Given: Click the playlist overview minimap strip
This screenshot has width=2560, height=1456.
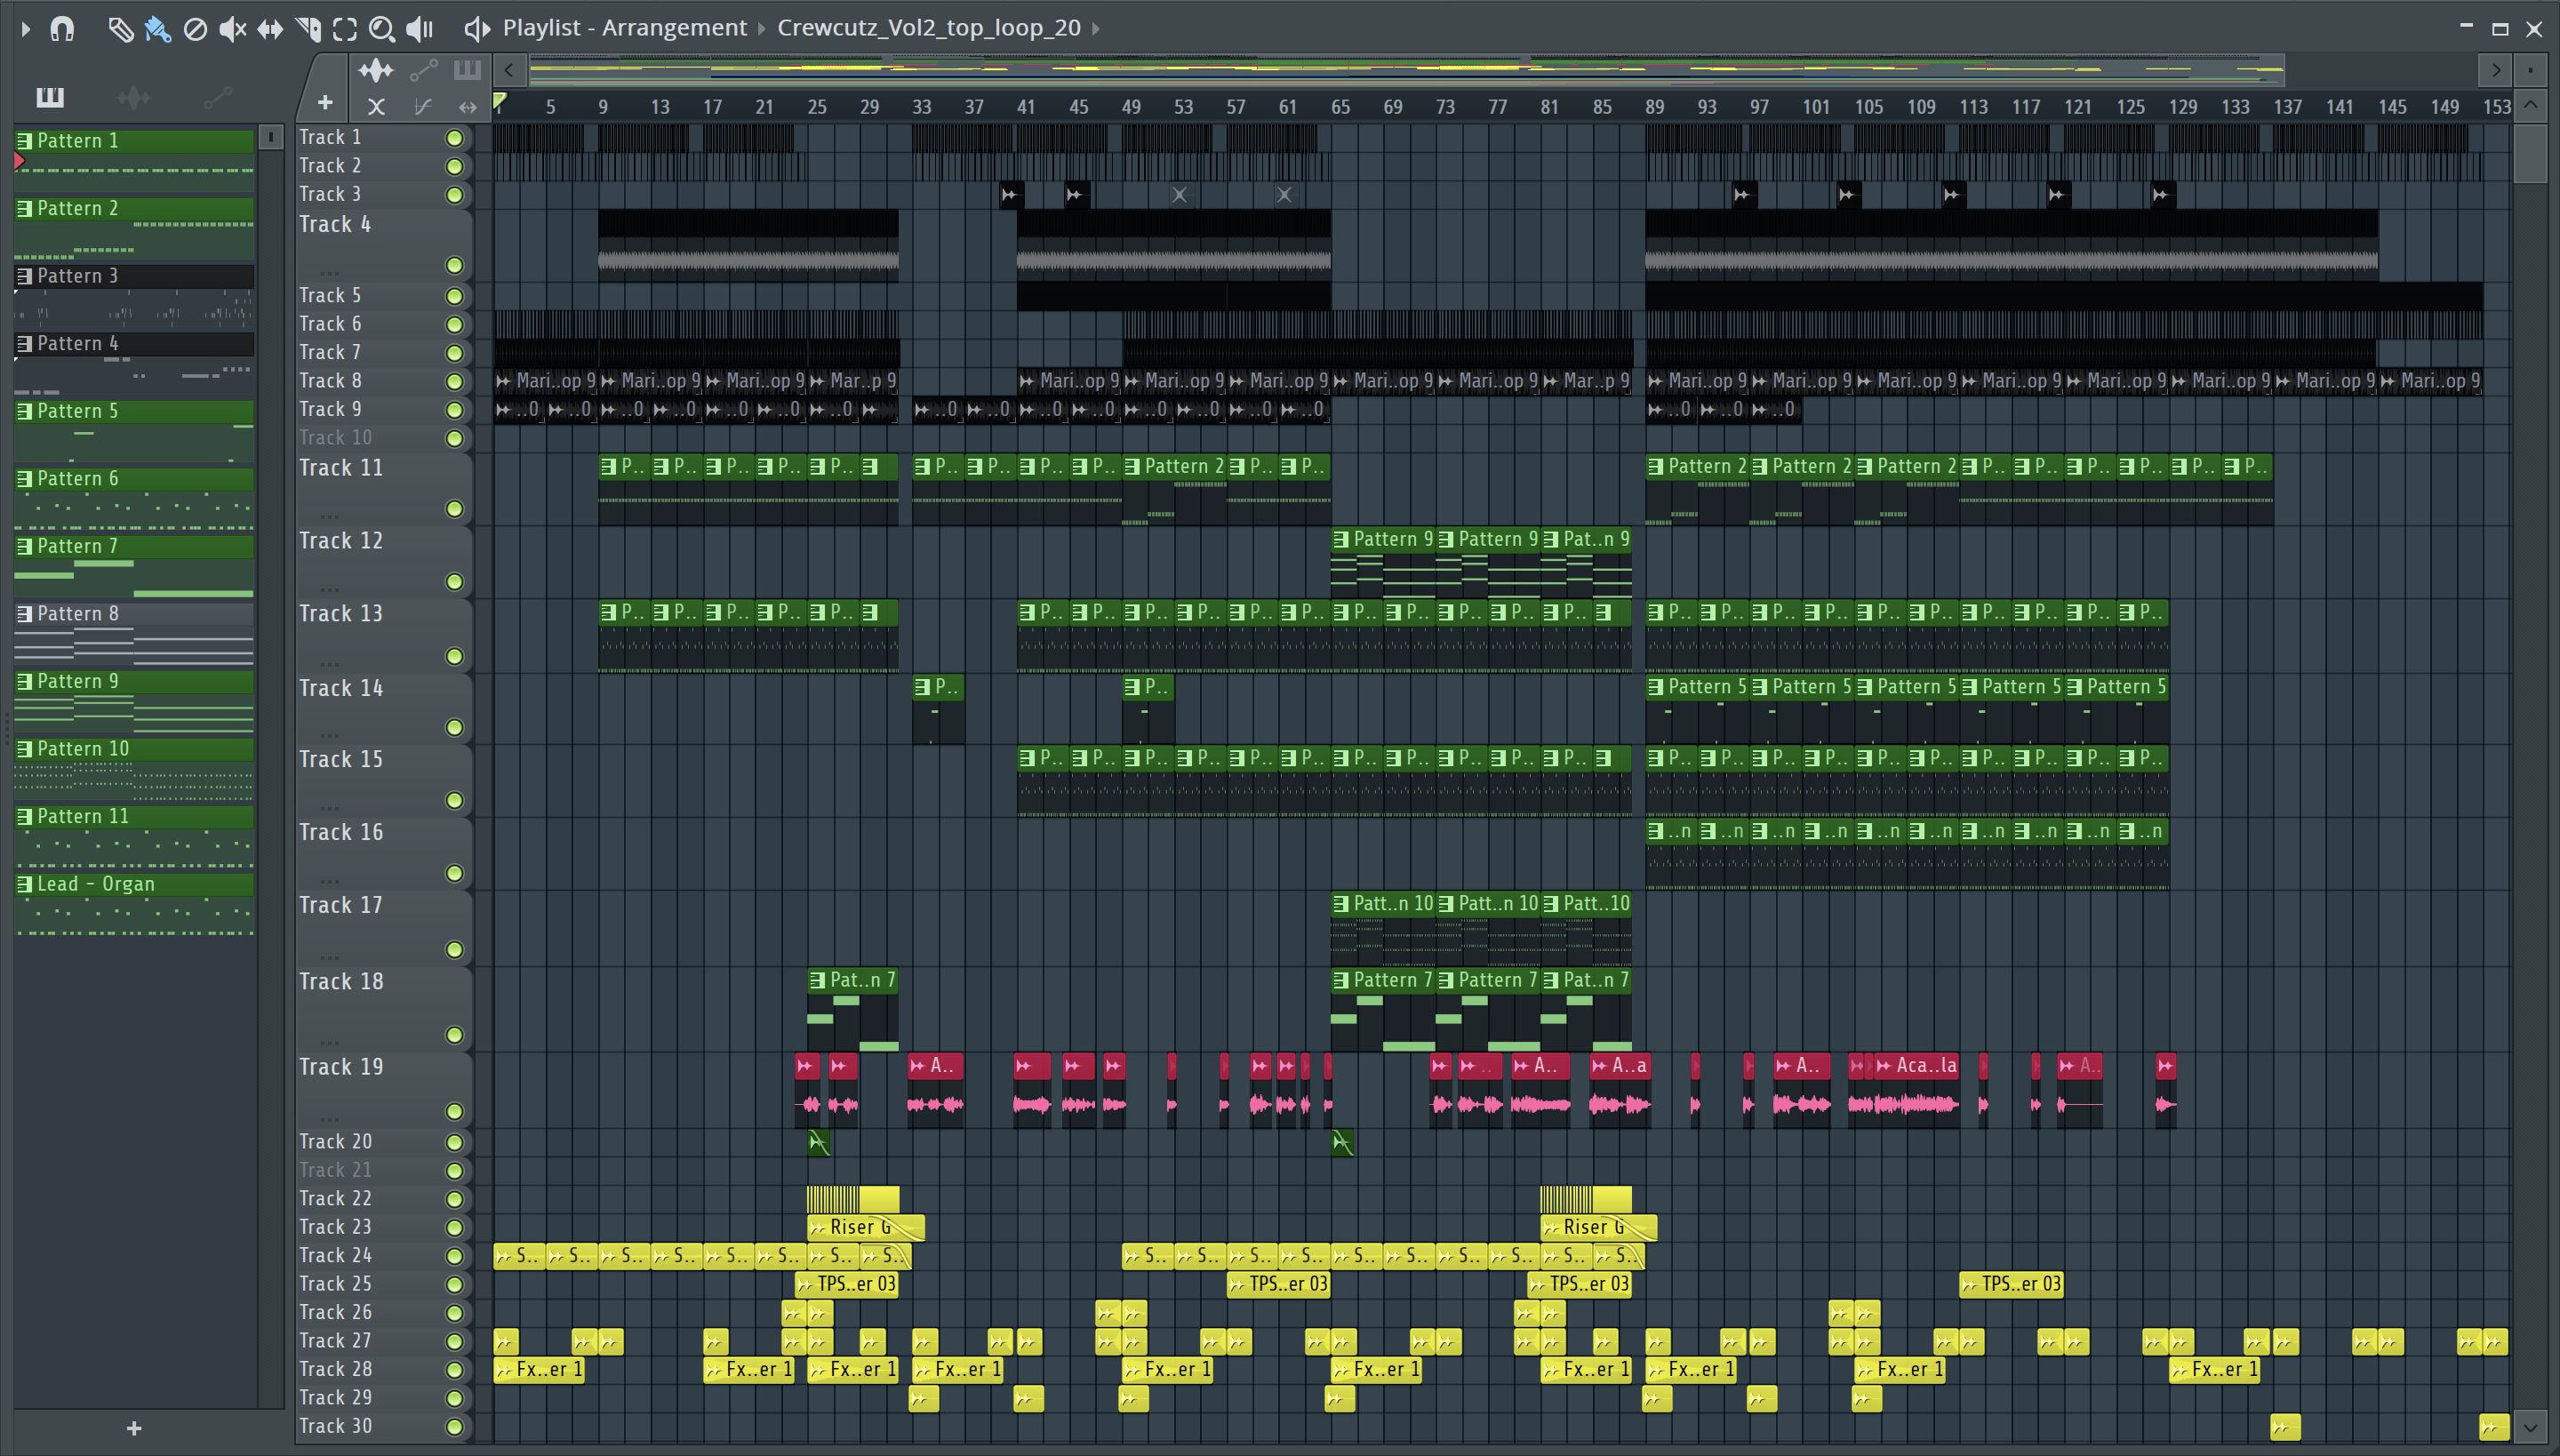Looking at the screenshot, I should coord(1406,70).
